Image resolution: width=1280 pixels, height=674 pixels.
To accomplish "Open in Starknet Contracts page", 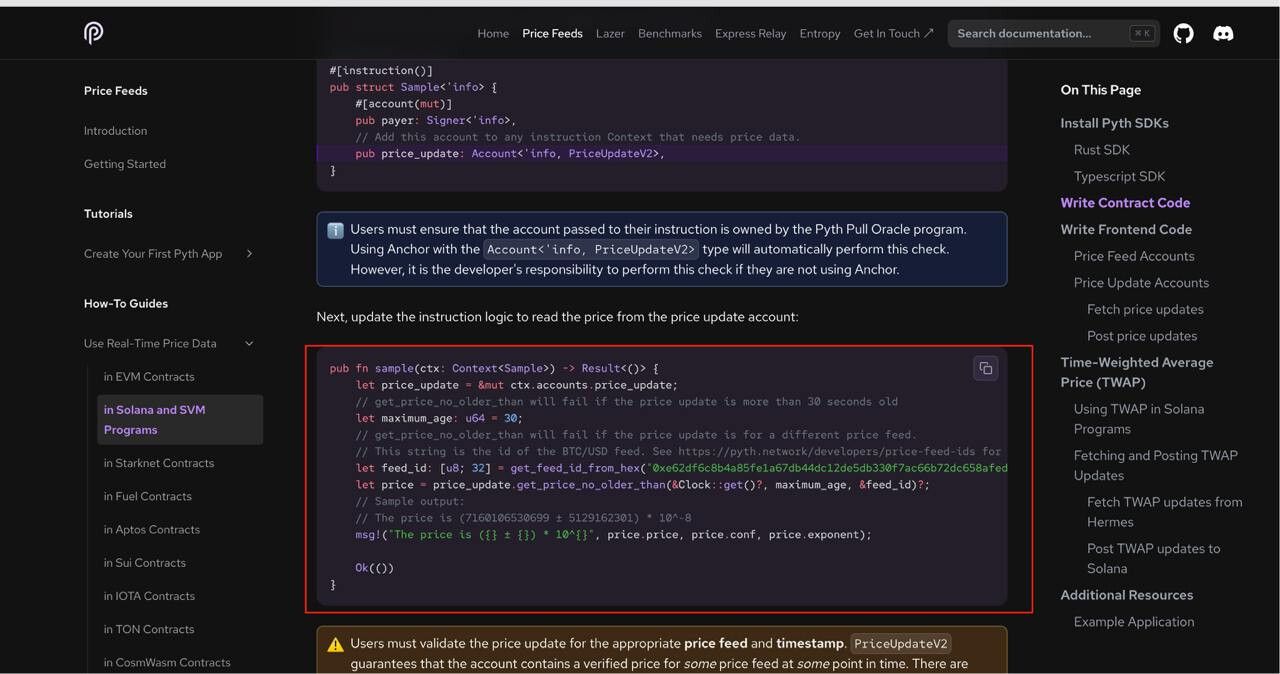I will tap(159, 463).
